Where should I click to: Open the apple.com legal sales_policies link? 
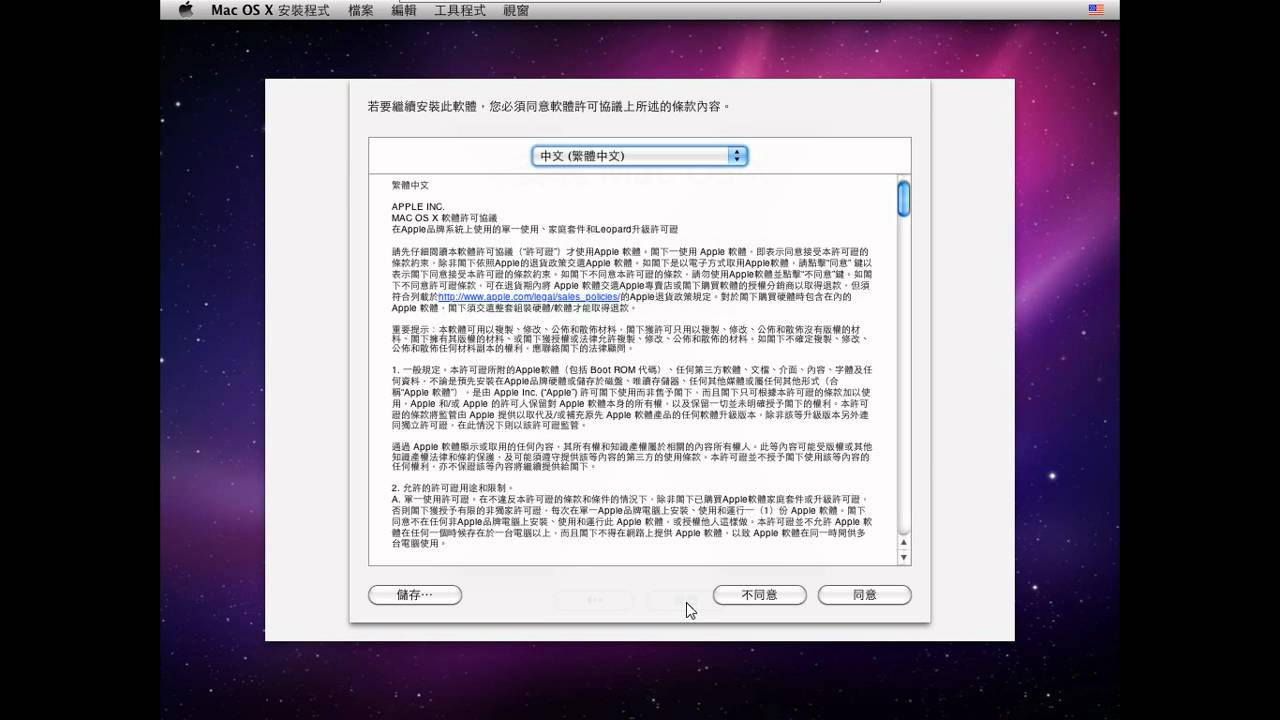[x=529, y=298]
